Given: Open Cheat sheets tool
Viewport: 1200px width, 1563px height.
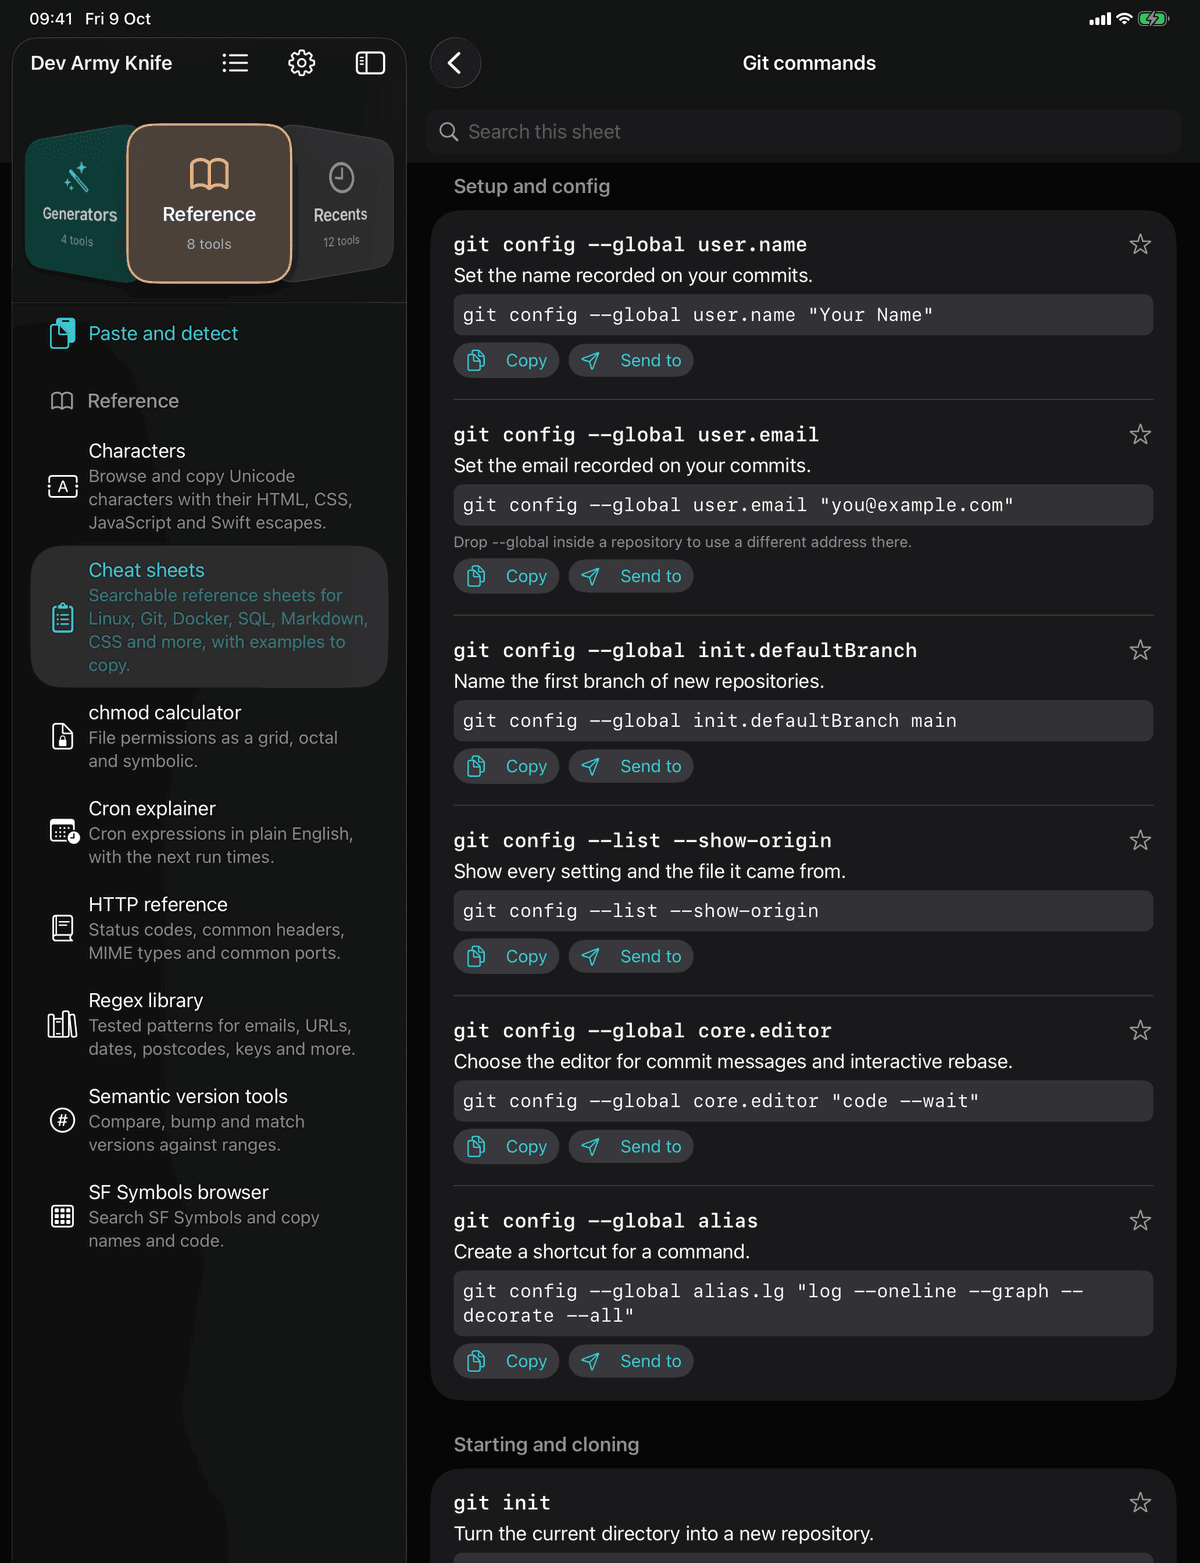Looking at the screenshot, I should (209, 617).
